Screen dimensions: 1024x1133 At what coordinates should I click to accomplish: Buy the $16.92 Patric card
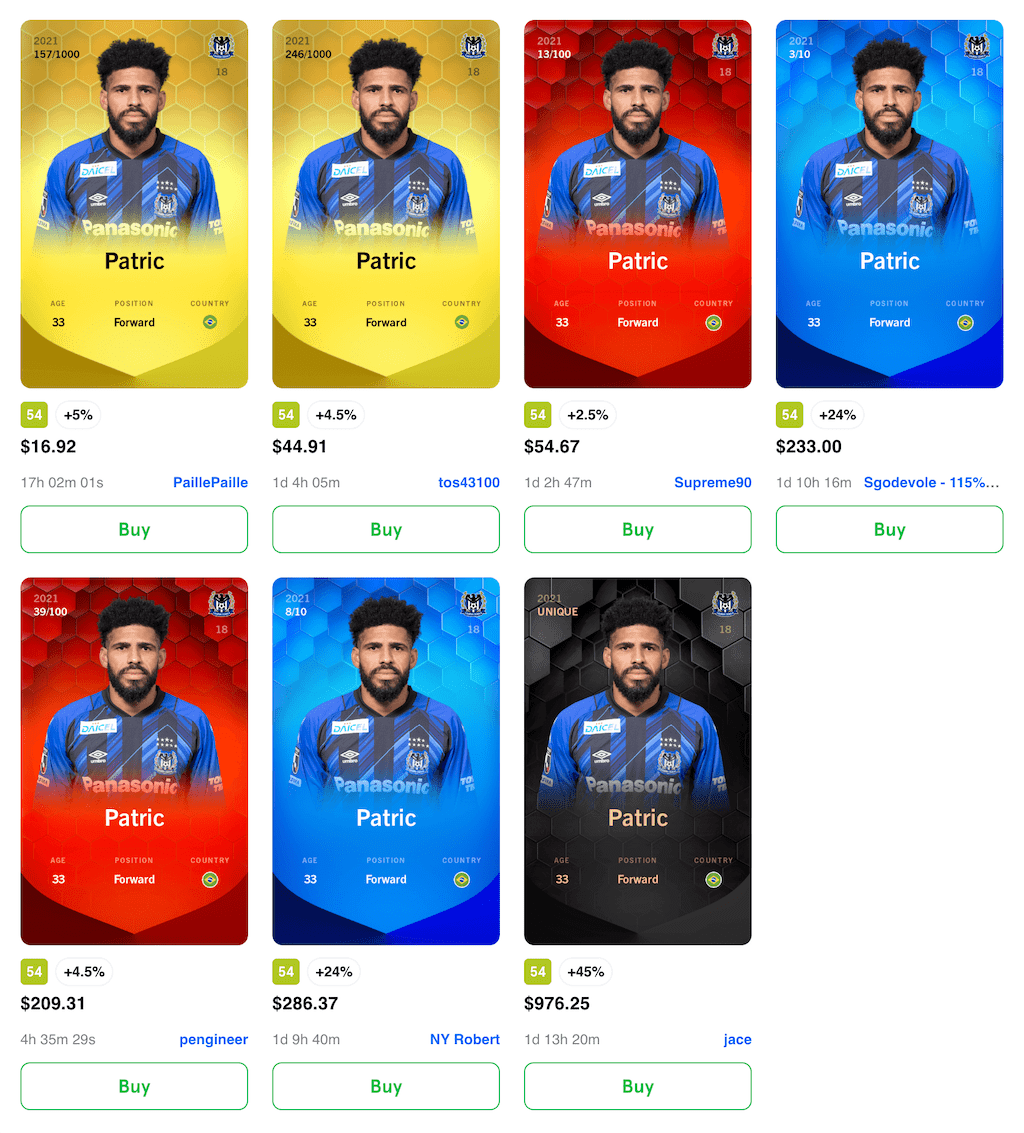tap(134, 530)
